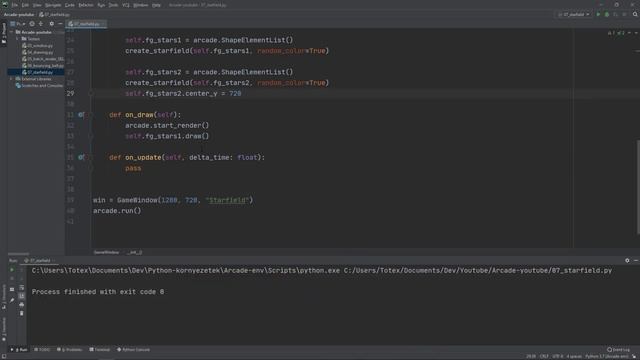This screenshot has height=360, width=640.
Task: Place cursor on line 29 center_y = 720
Action: tap(183, 93)
